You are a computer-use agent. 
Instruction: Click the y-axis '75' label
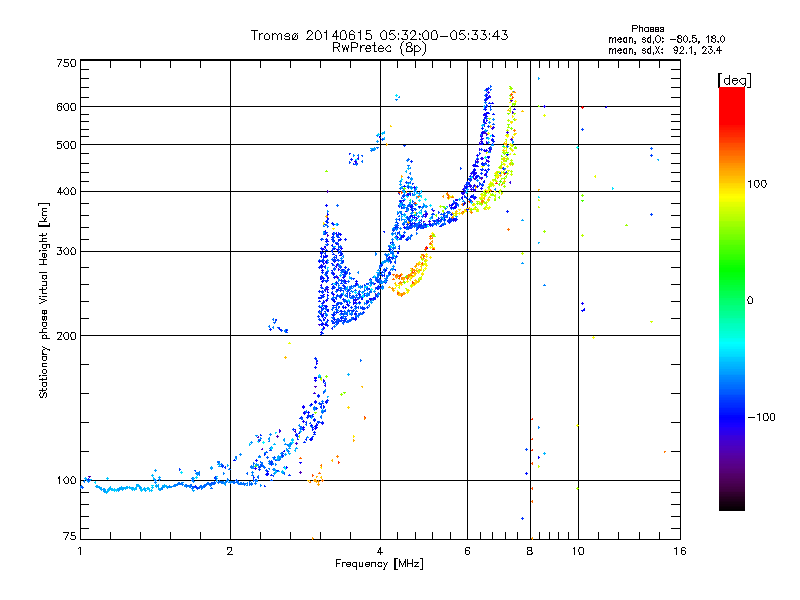click(70, 536)
